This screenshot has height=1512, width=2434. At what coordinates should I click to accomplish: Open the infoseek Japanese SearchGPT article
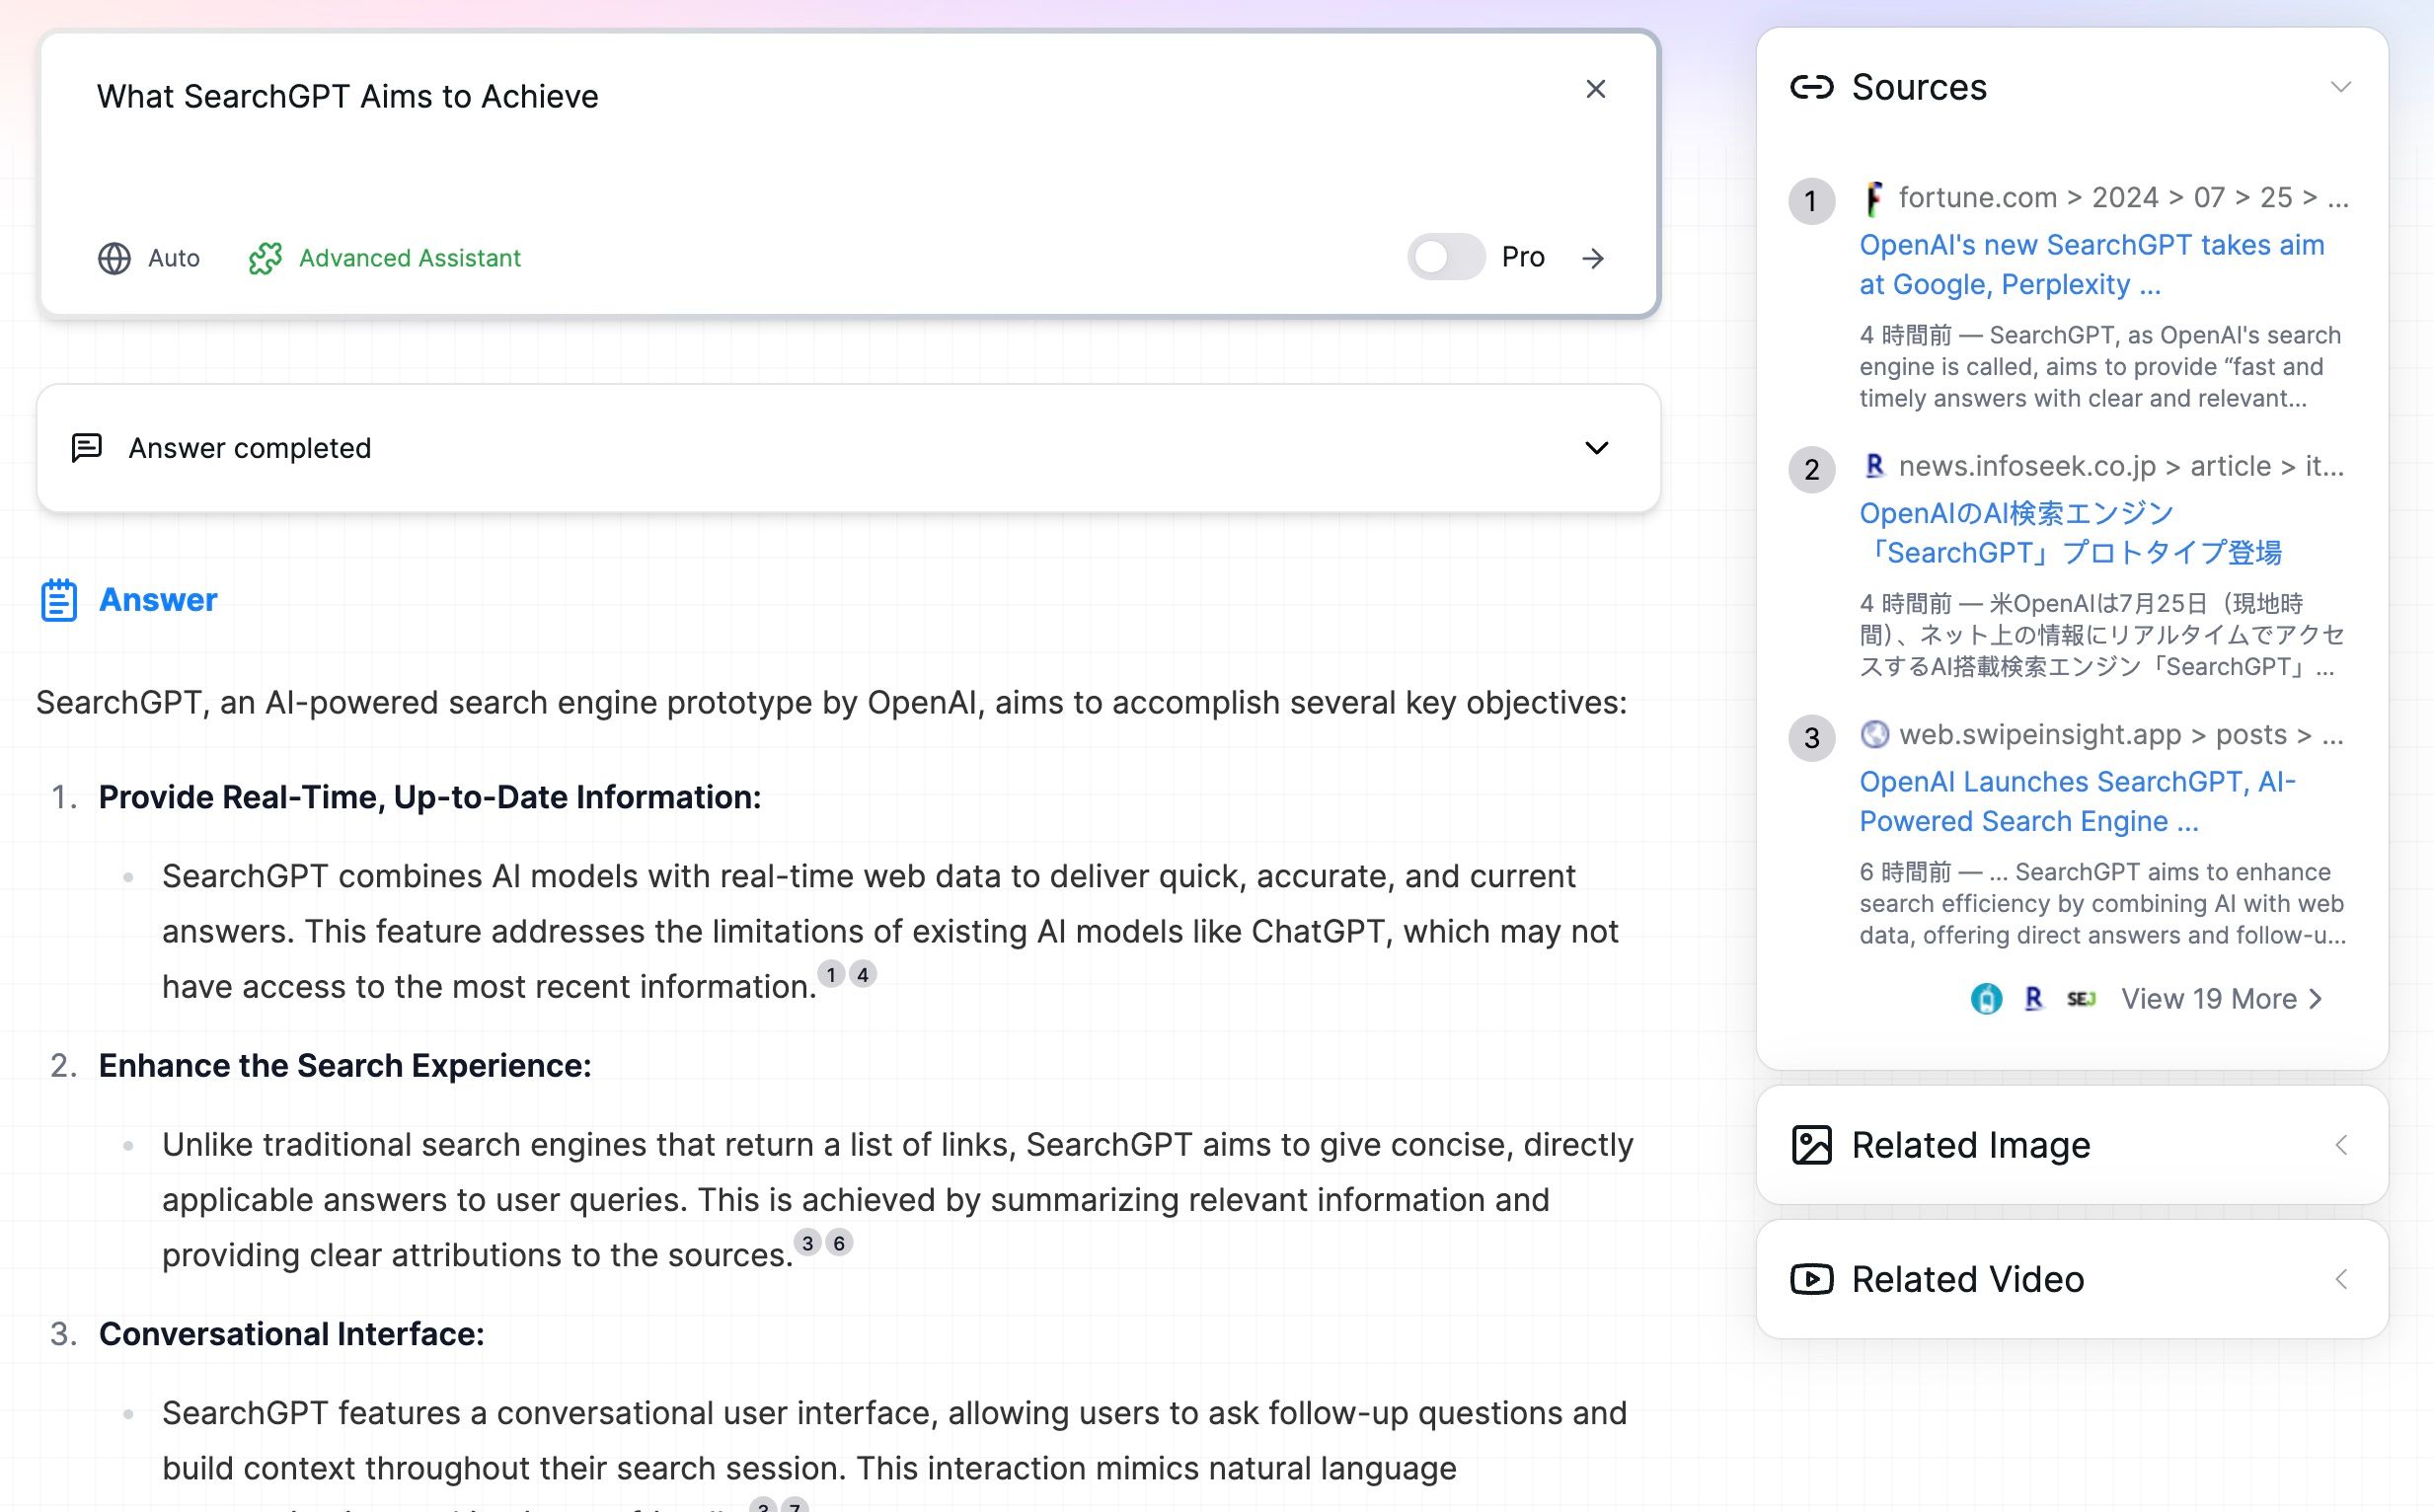tap(2070, 533)
